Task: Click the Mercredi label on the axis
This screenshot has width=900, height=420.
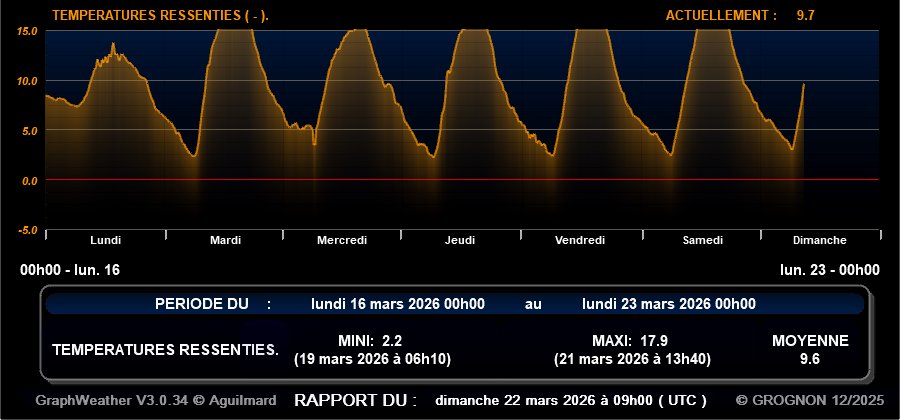Action: coord(342,240)
